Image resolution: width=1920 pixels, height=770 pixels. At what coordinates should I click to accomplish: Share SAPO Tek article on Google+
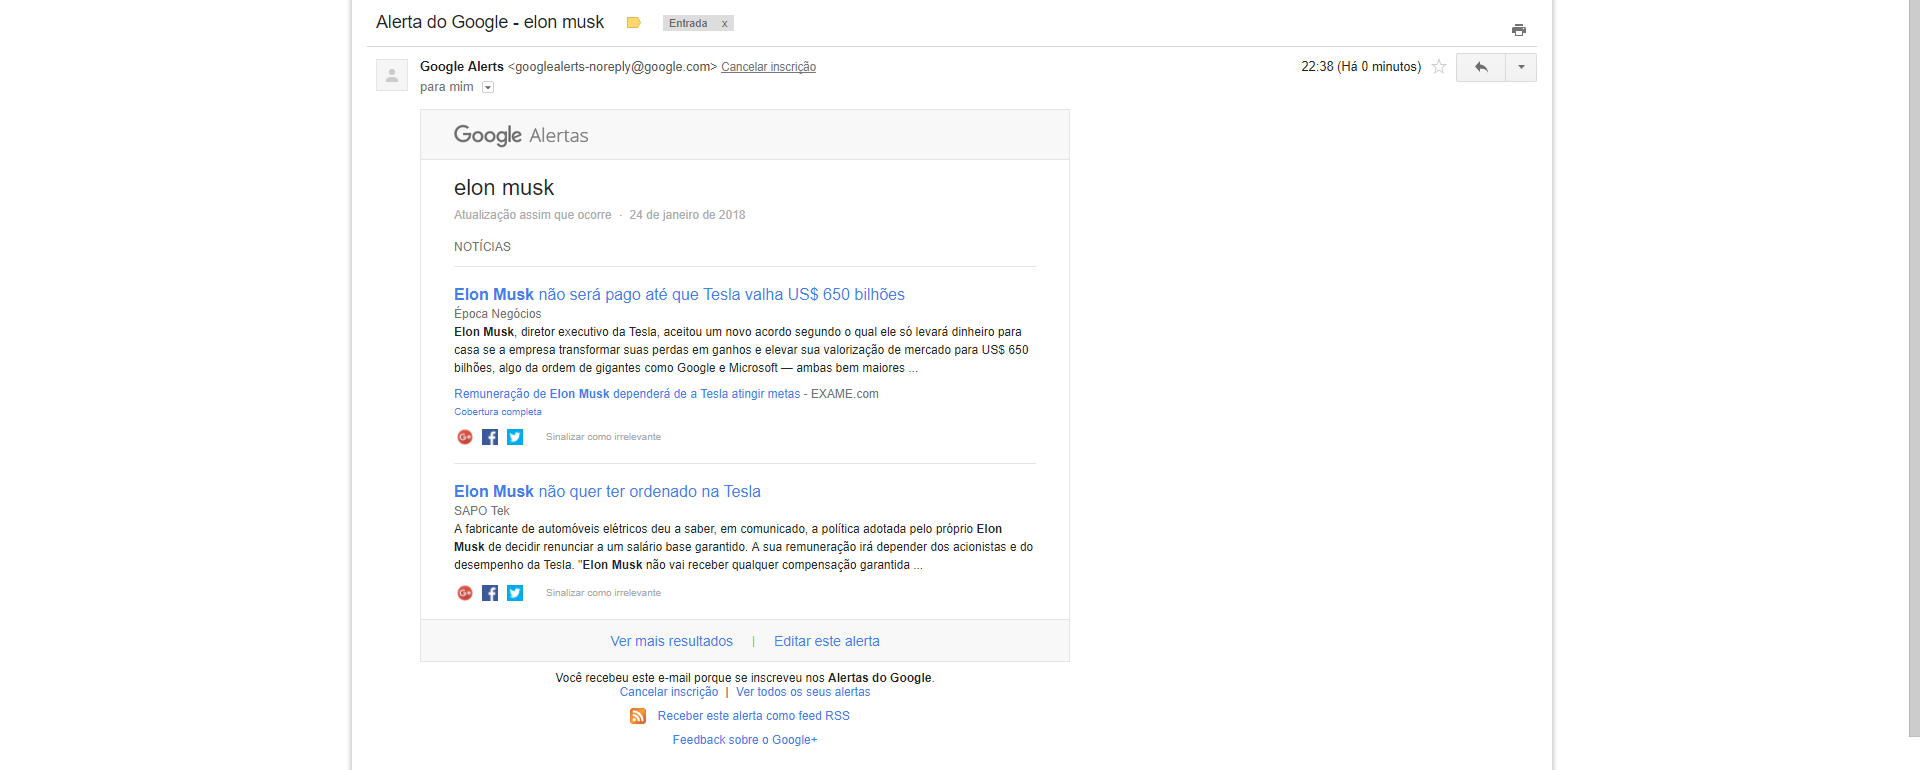(465, 593)
